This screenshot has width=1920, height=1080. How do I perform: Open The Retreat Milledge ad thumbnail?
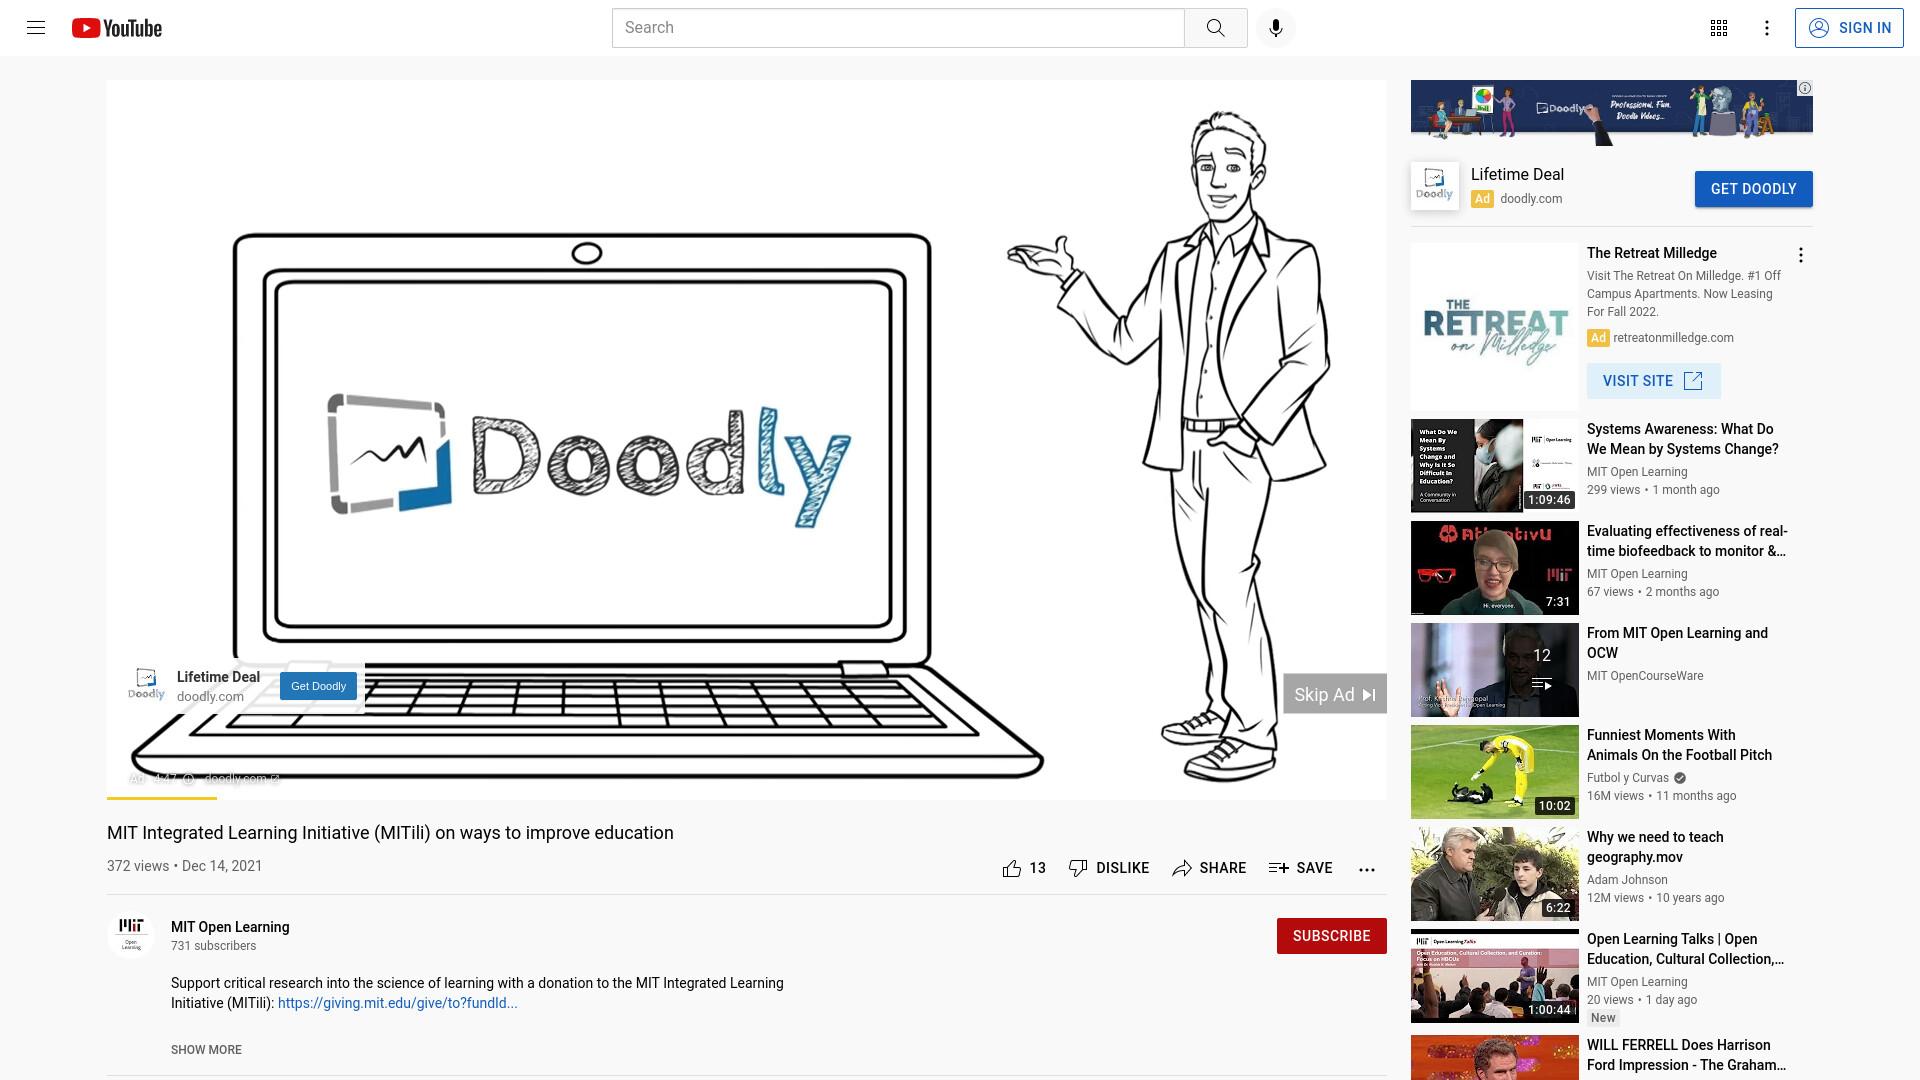(x=1494, y=327)
